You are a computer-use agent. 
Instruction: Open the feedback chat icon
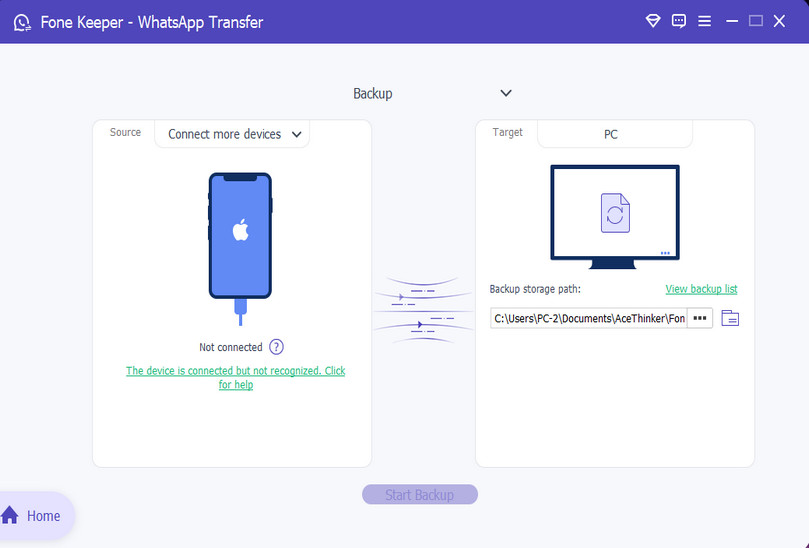click(x=678, y=21)
